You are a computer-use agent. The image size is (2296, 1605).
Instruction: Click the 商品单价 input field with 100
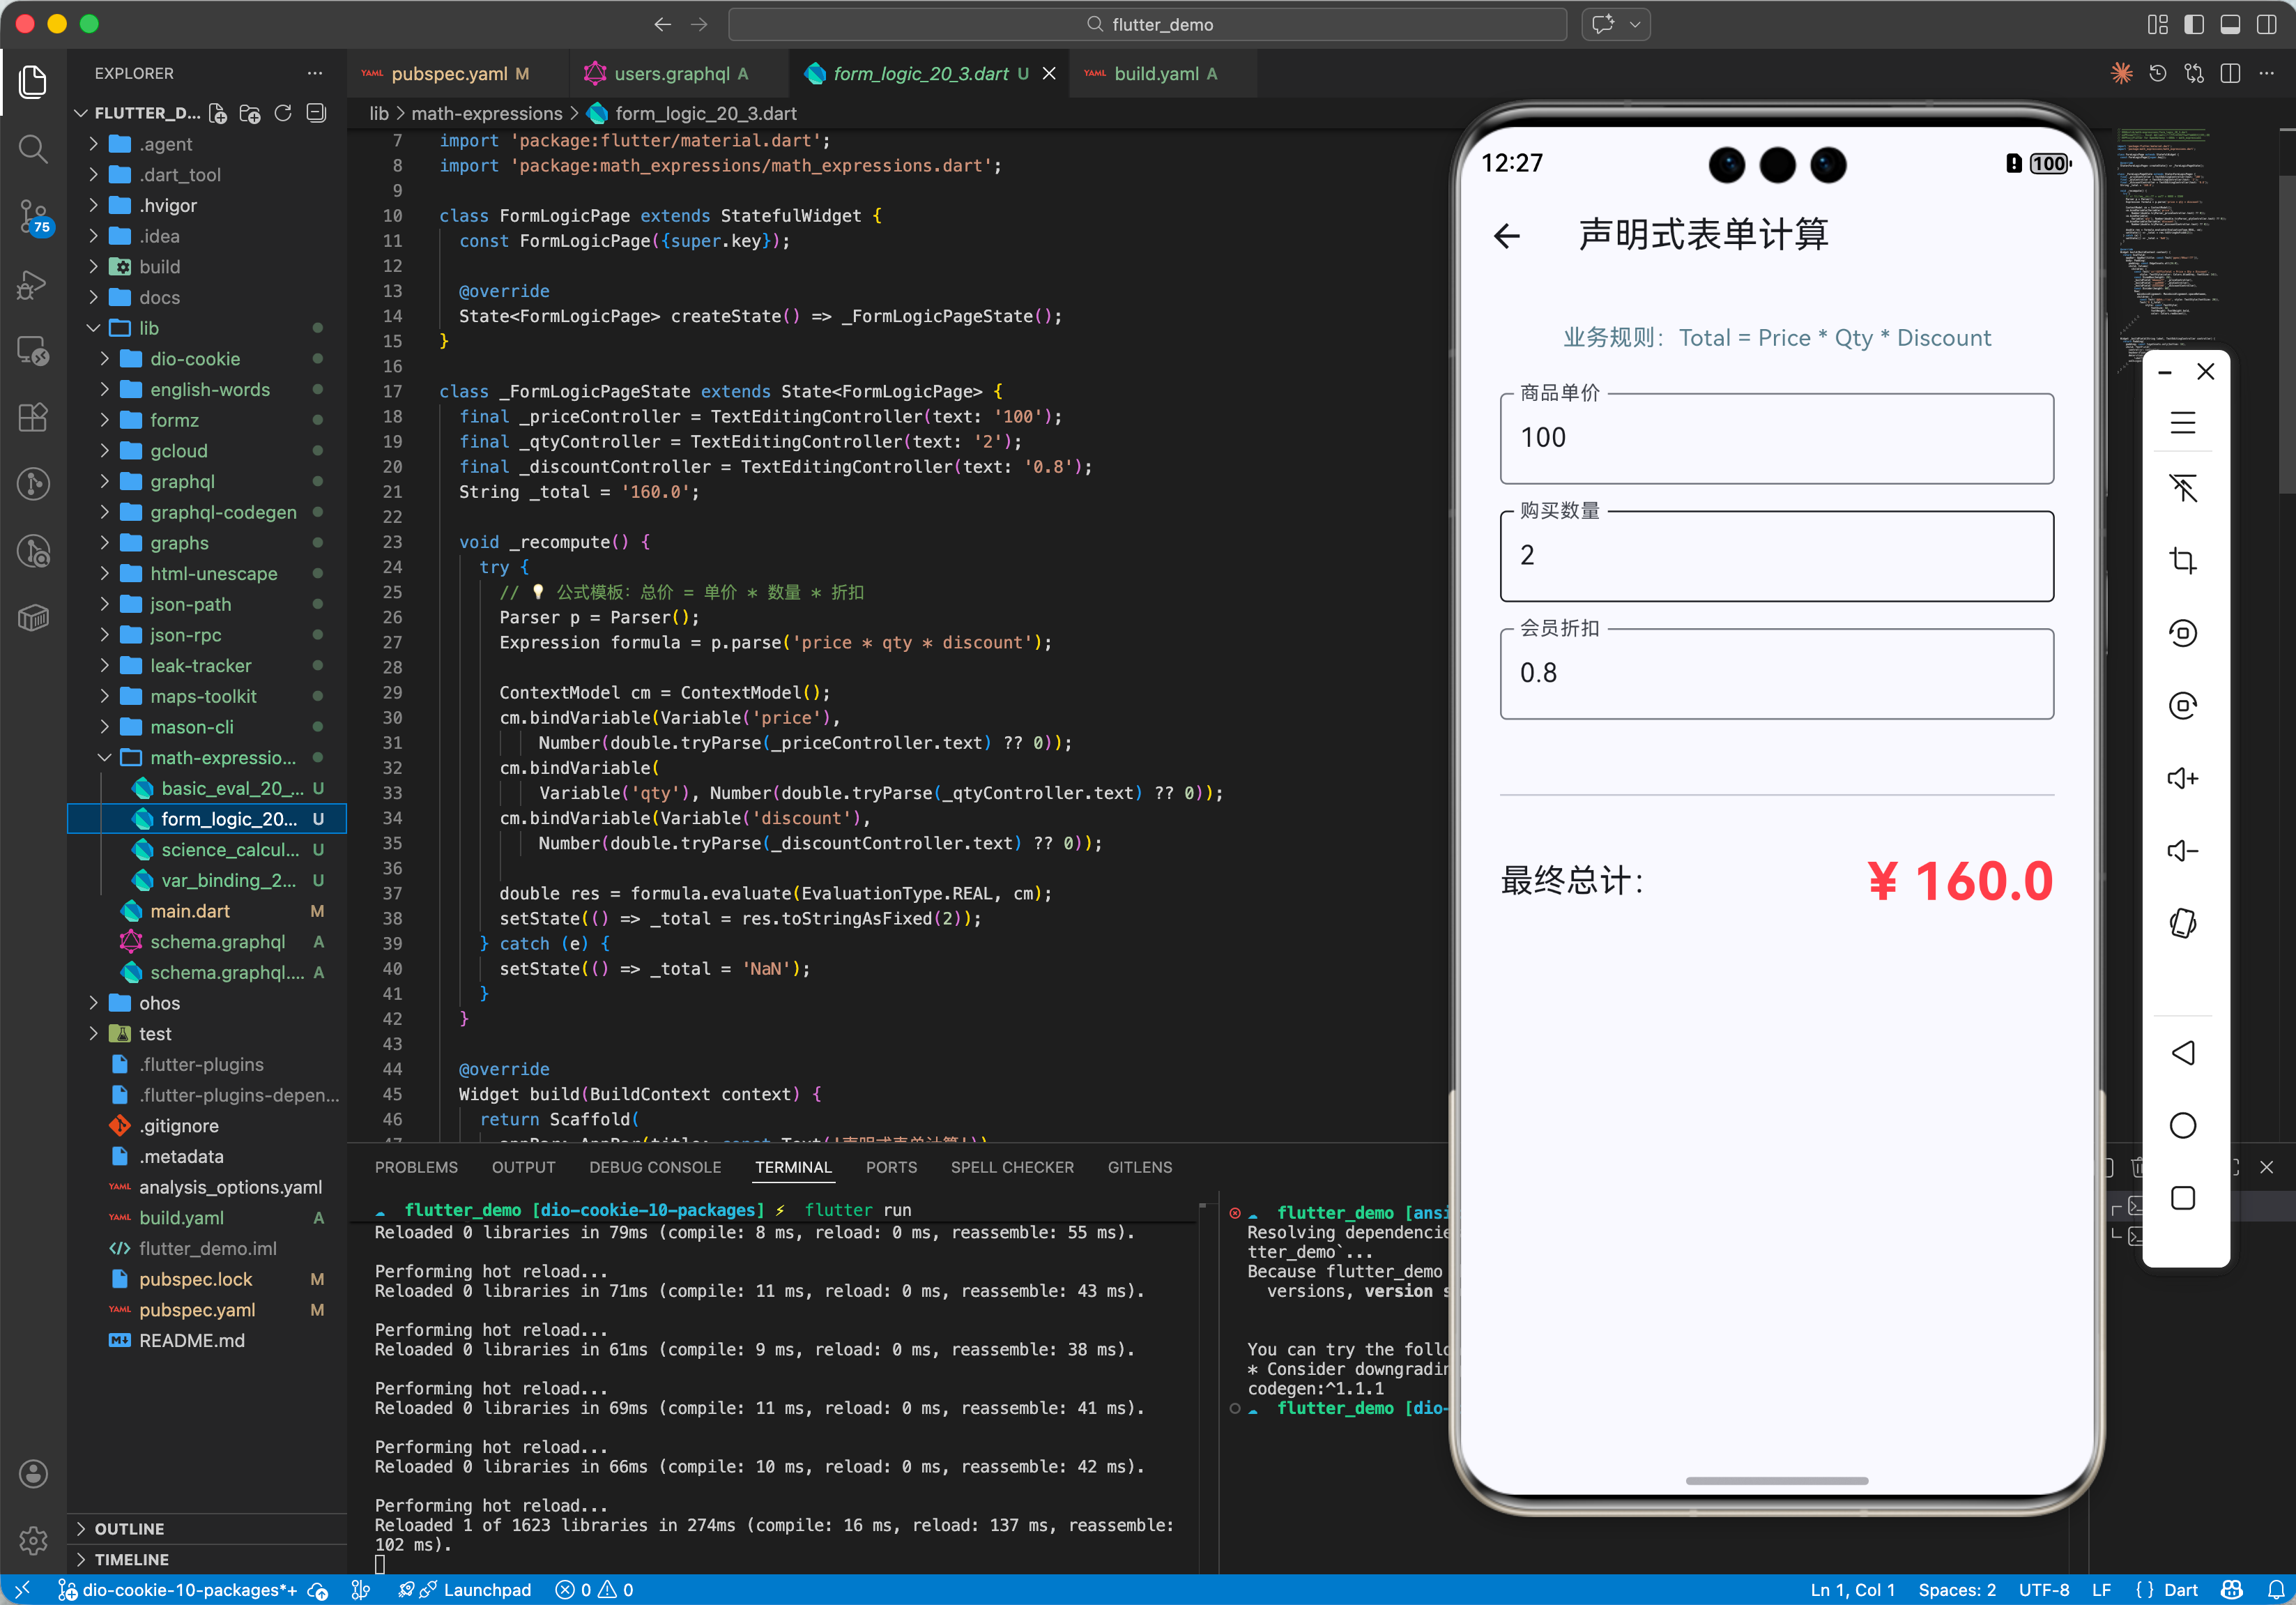point(1776,438)
